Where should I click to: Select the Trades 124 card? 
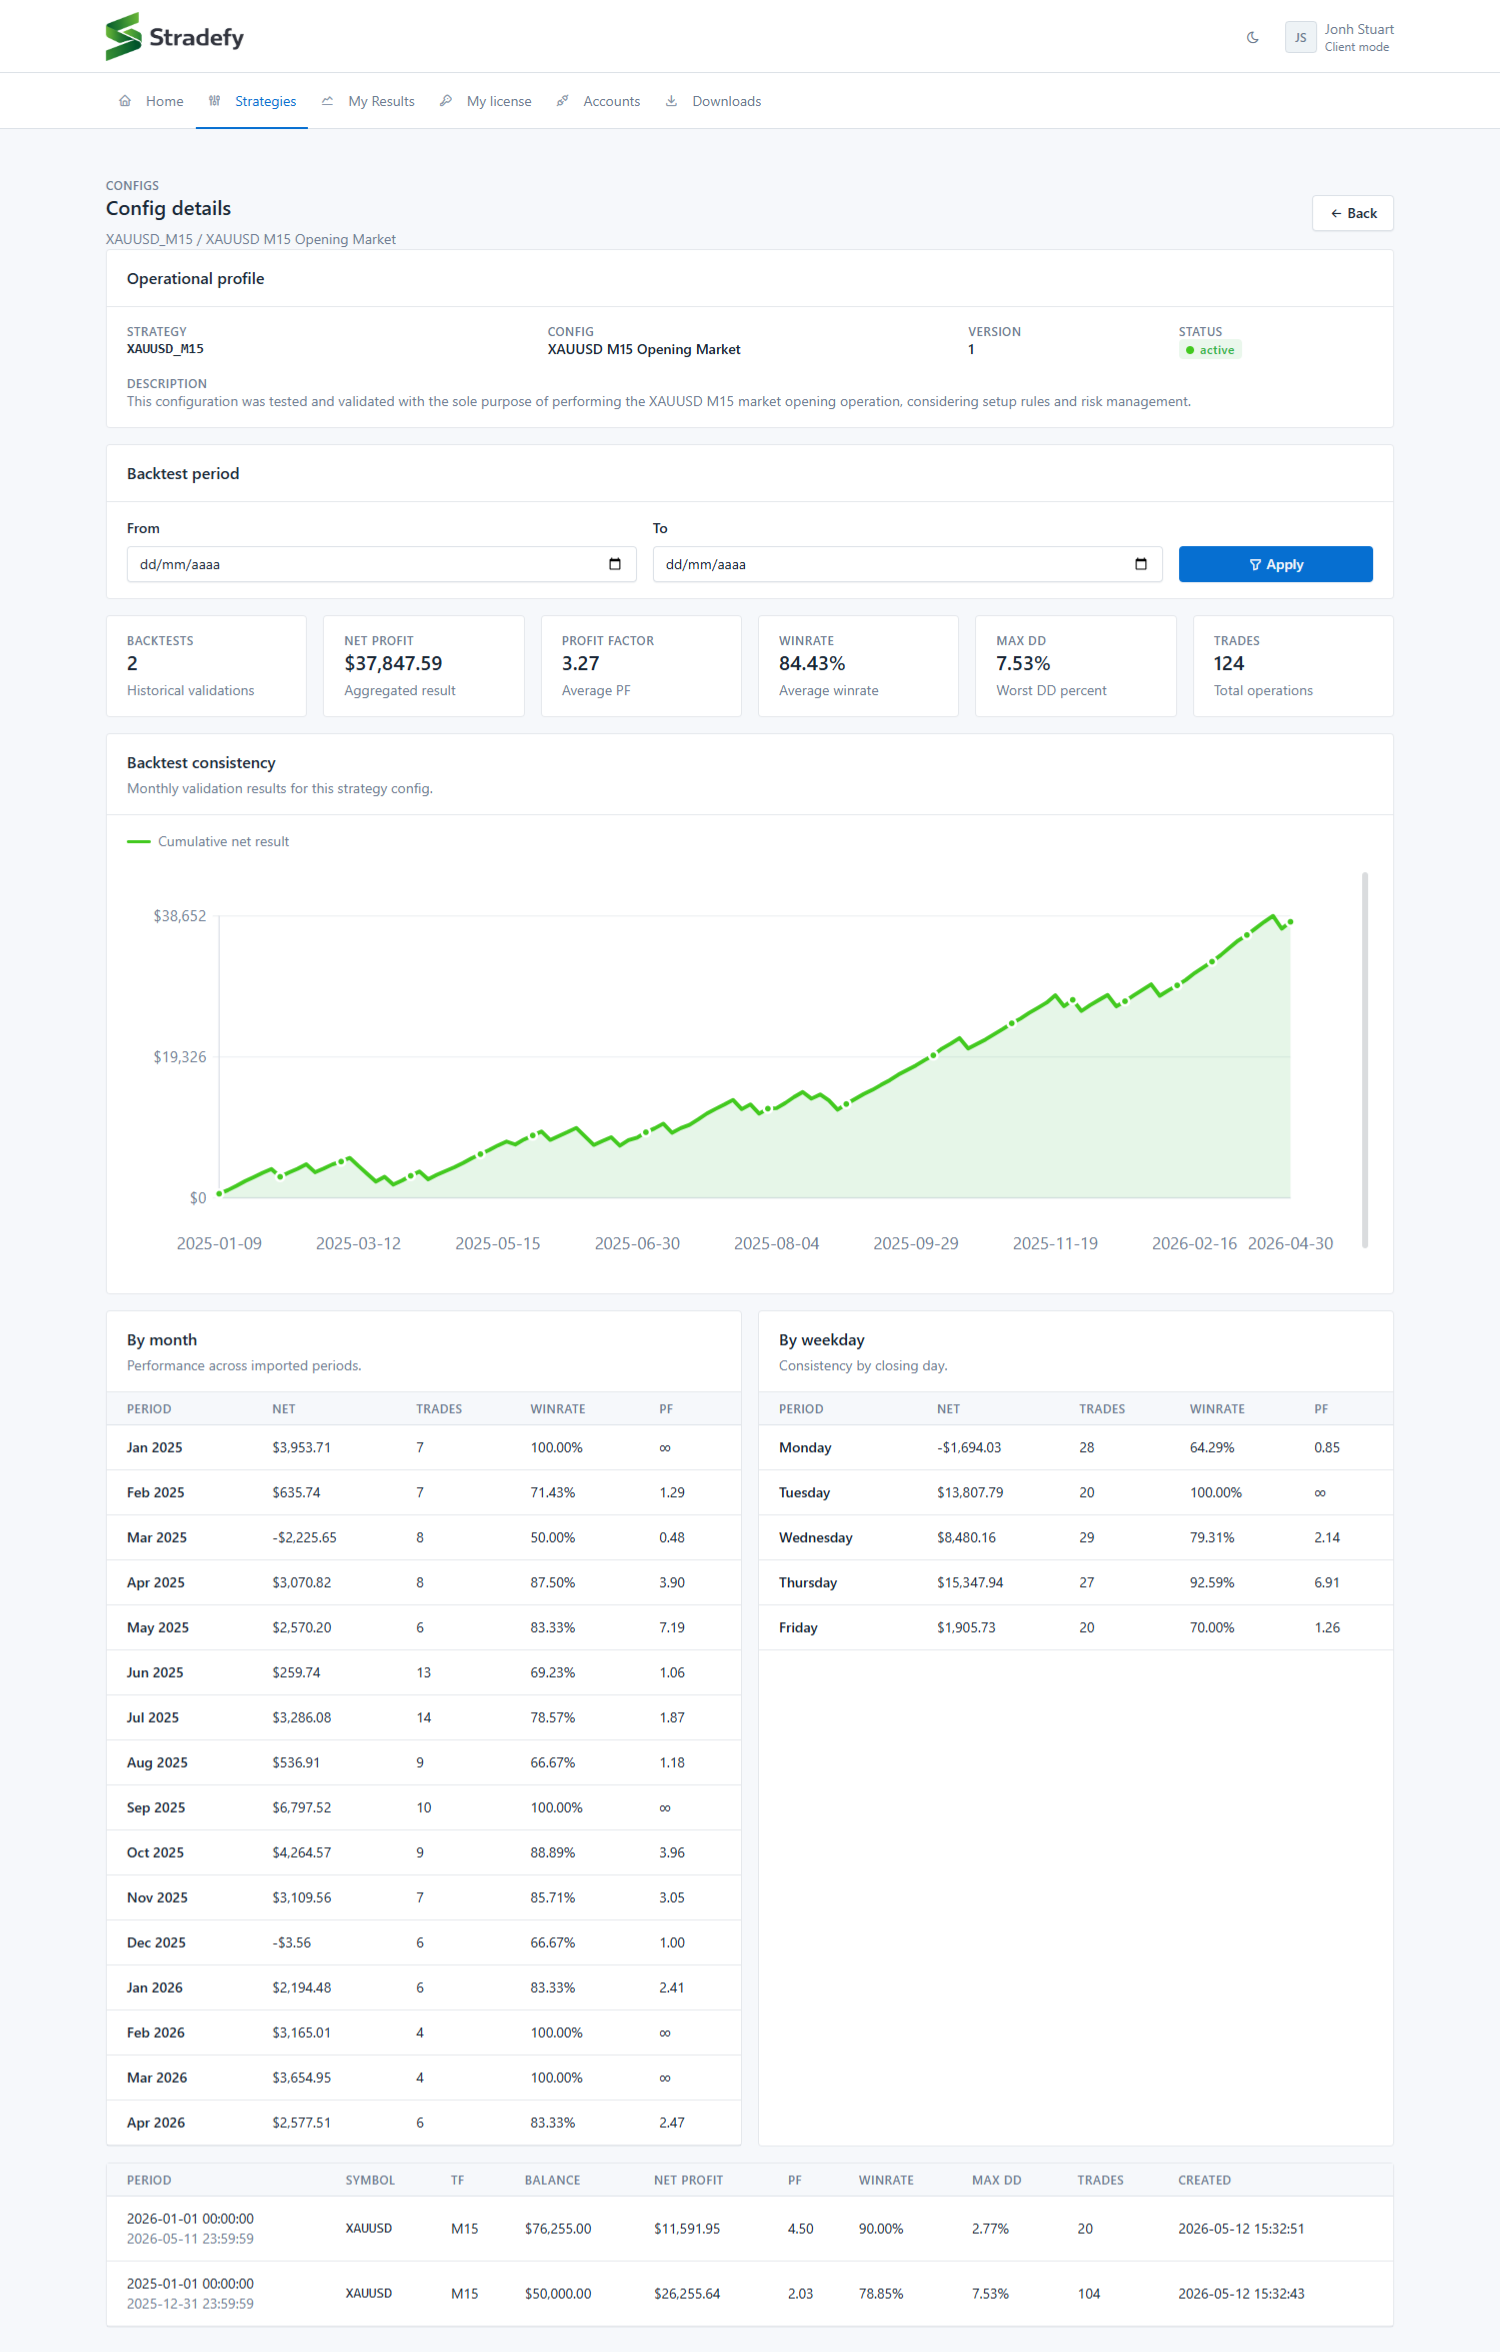1293,666
